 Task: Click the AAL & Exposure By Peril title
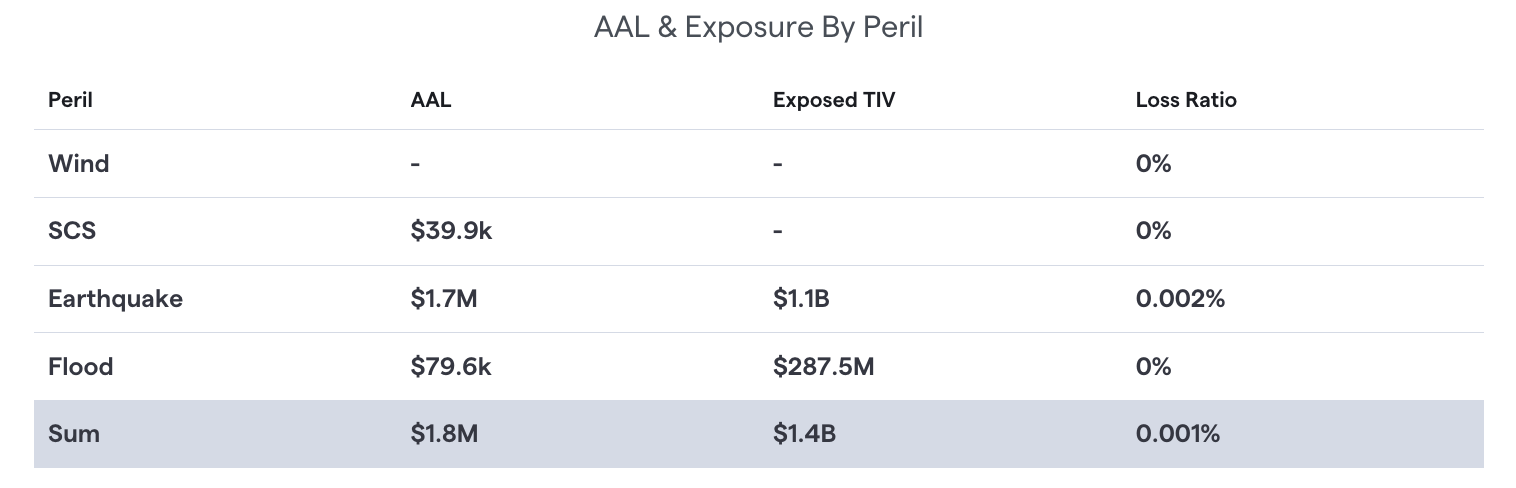pyautogui.click(x=758, y=27)
